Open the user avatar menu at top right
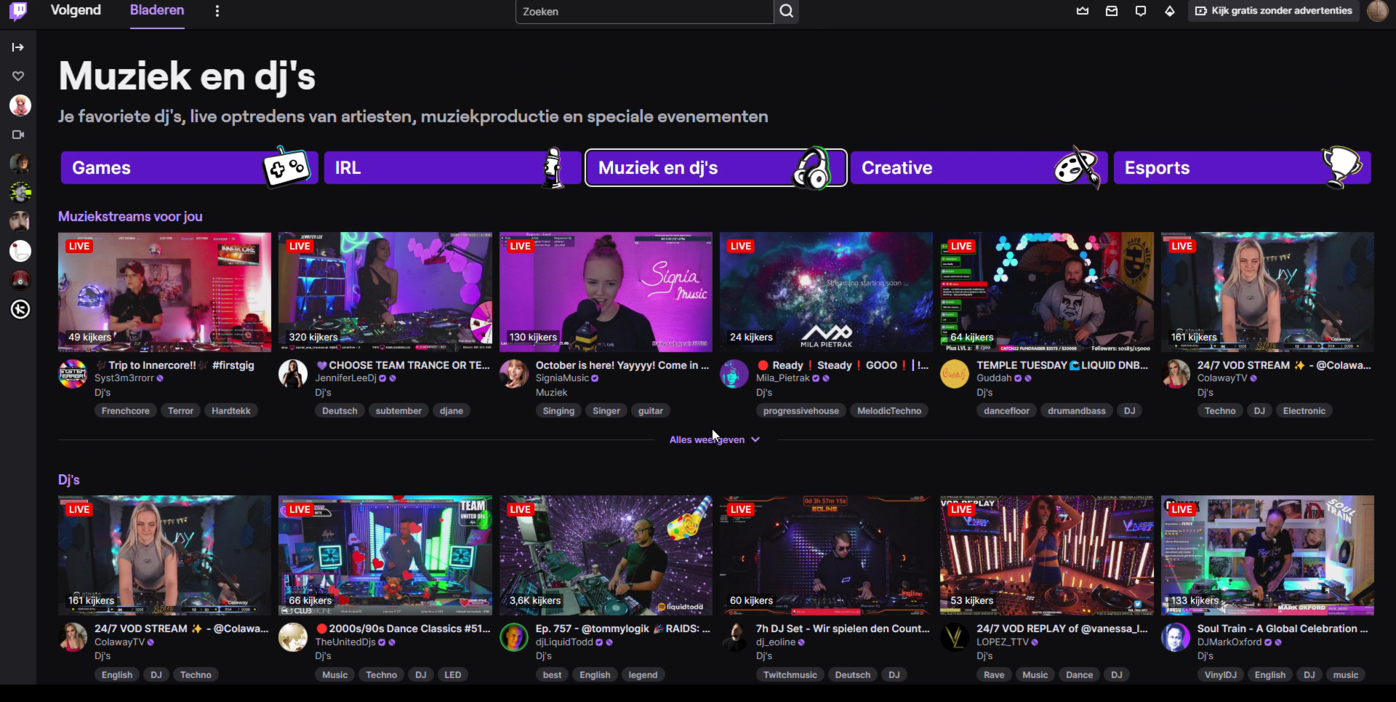 1377,11
